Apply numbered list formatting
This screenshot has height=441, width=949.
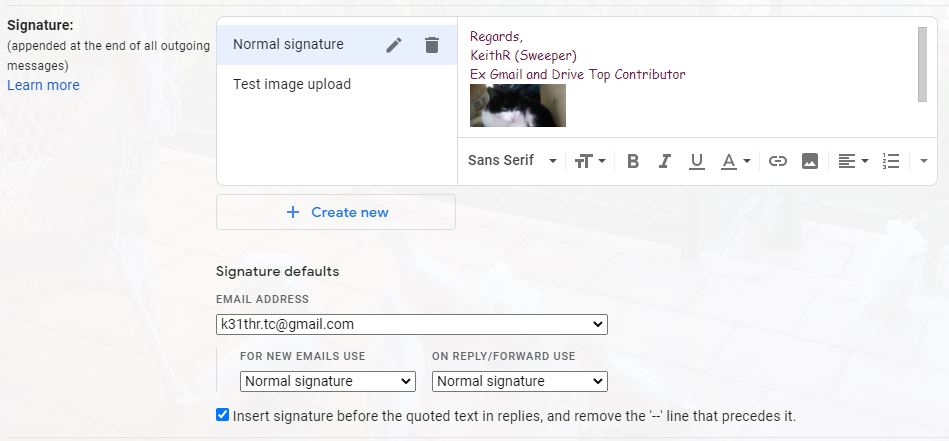[x=891, y=161]
